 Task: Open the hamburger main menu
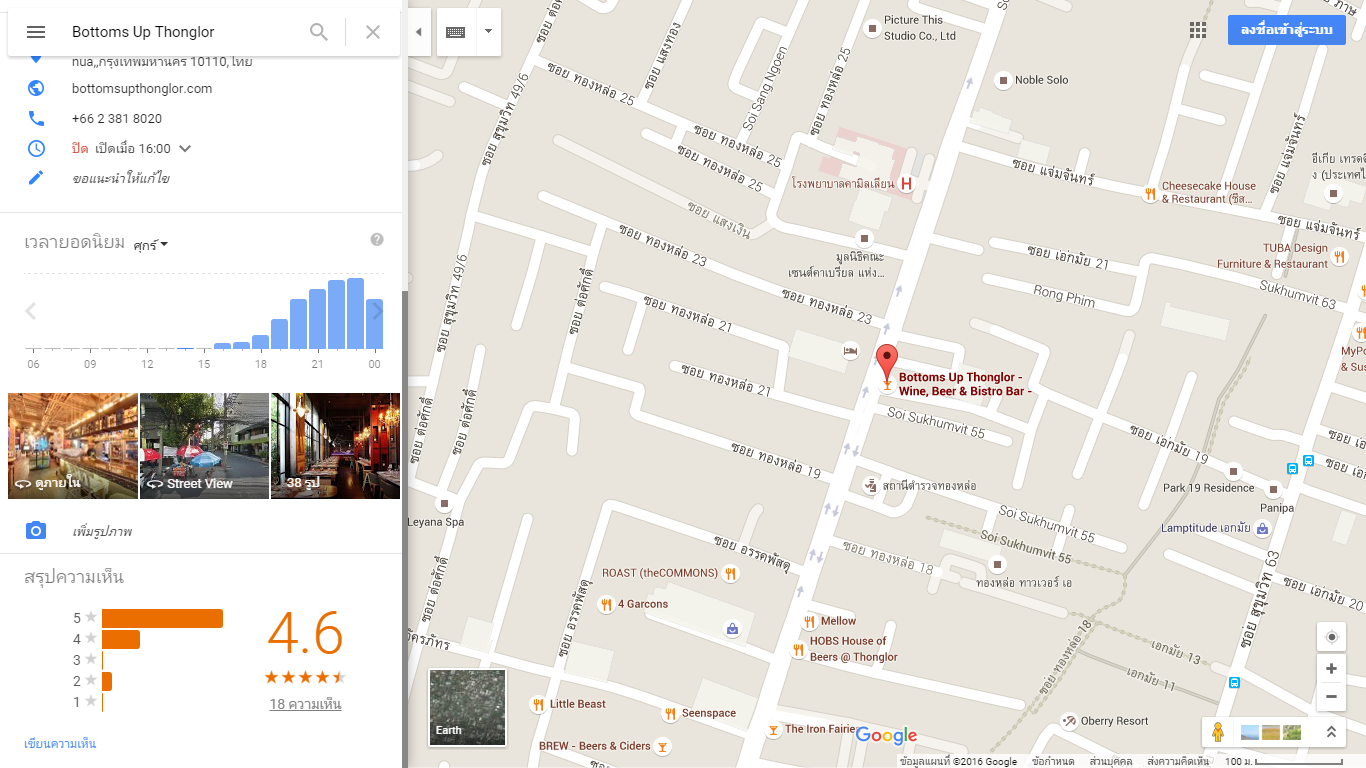[36, 32]
